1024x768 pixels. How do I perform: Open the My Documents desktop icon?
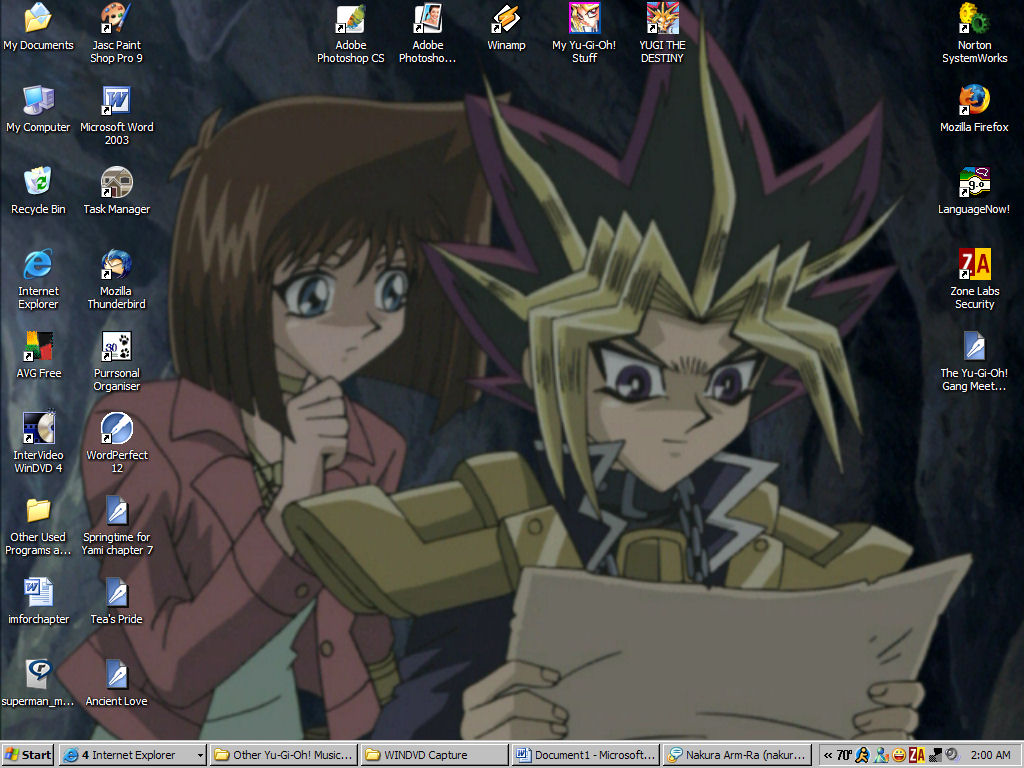click(38, 29)
